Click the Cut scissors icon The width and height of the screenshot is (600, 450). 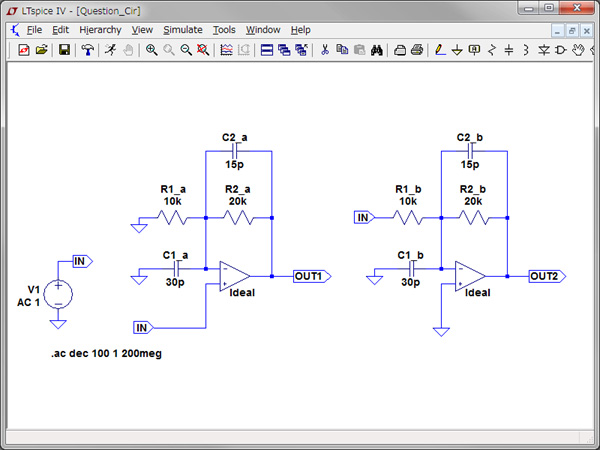[324, 50]
